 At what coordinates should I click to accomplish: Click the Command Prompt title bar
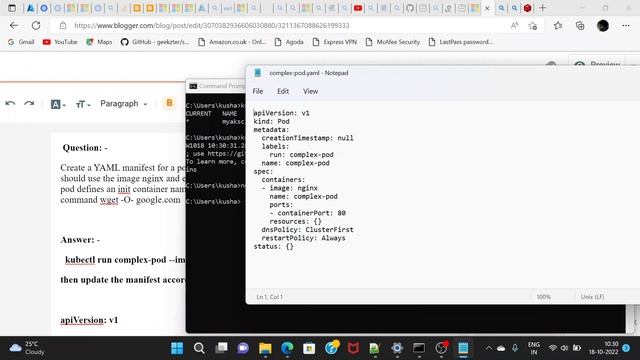(x=216, y=86)
